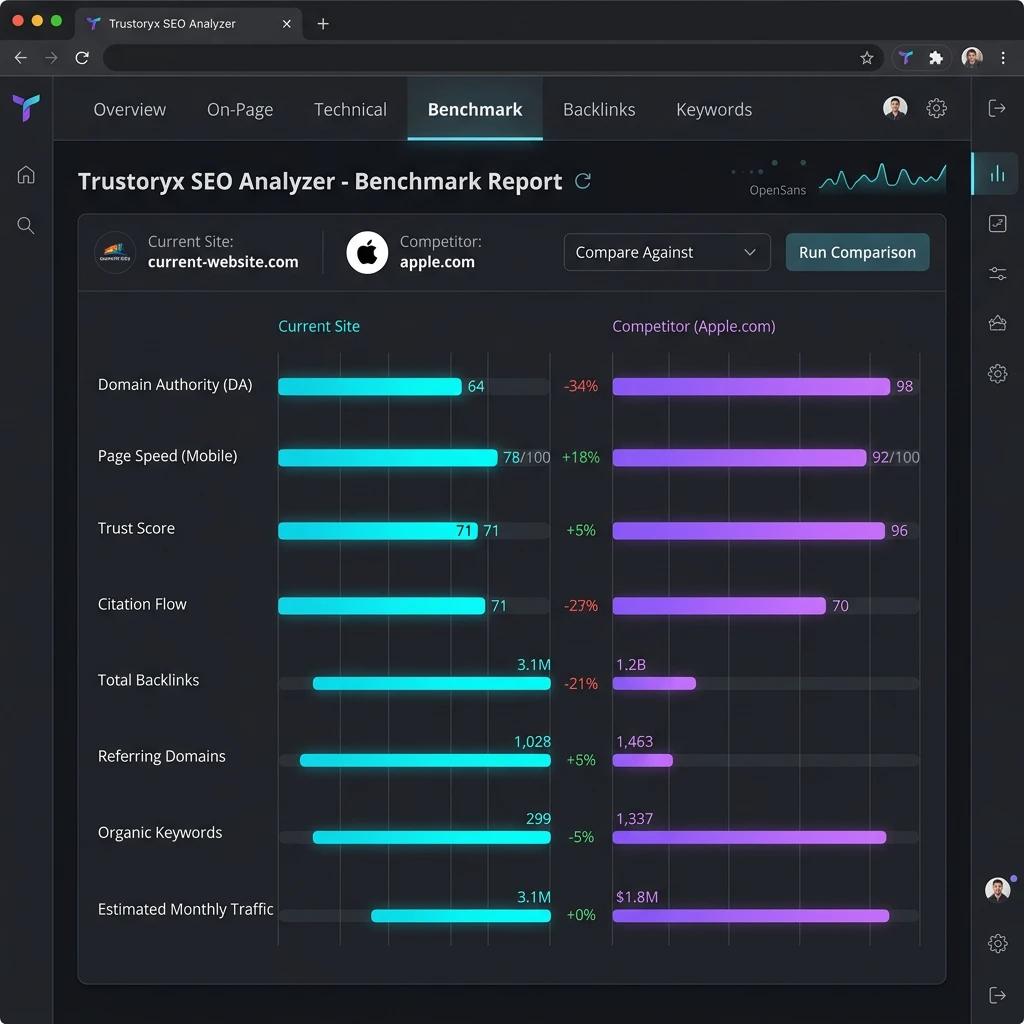The image size is (1024, 1024).
Task: Click the Domain Authority current site cyan bar
Action: point(370,387)
